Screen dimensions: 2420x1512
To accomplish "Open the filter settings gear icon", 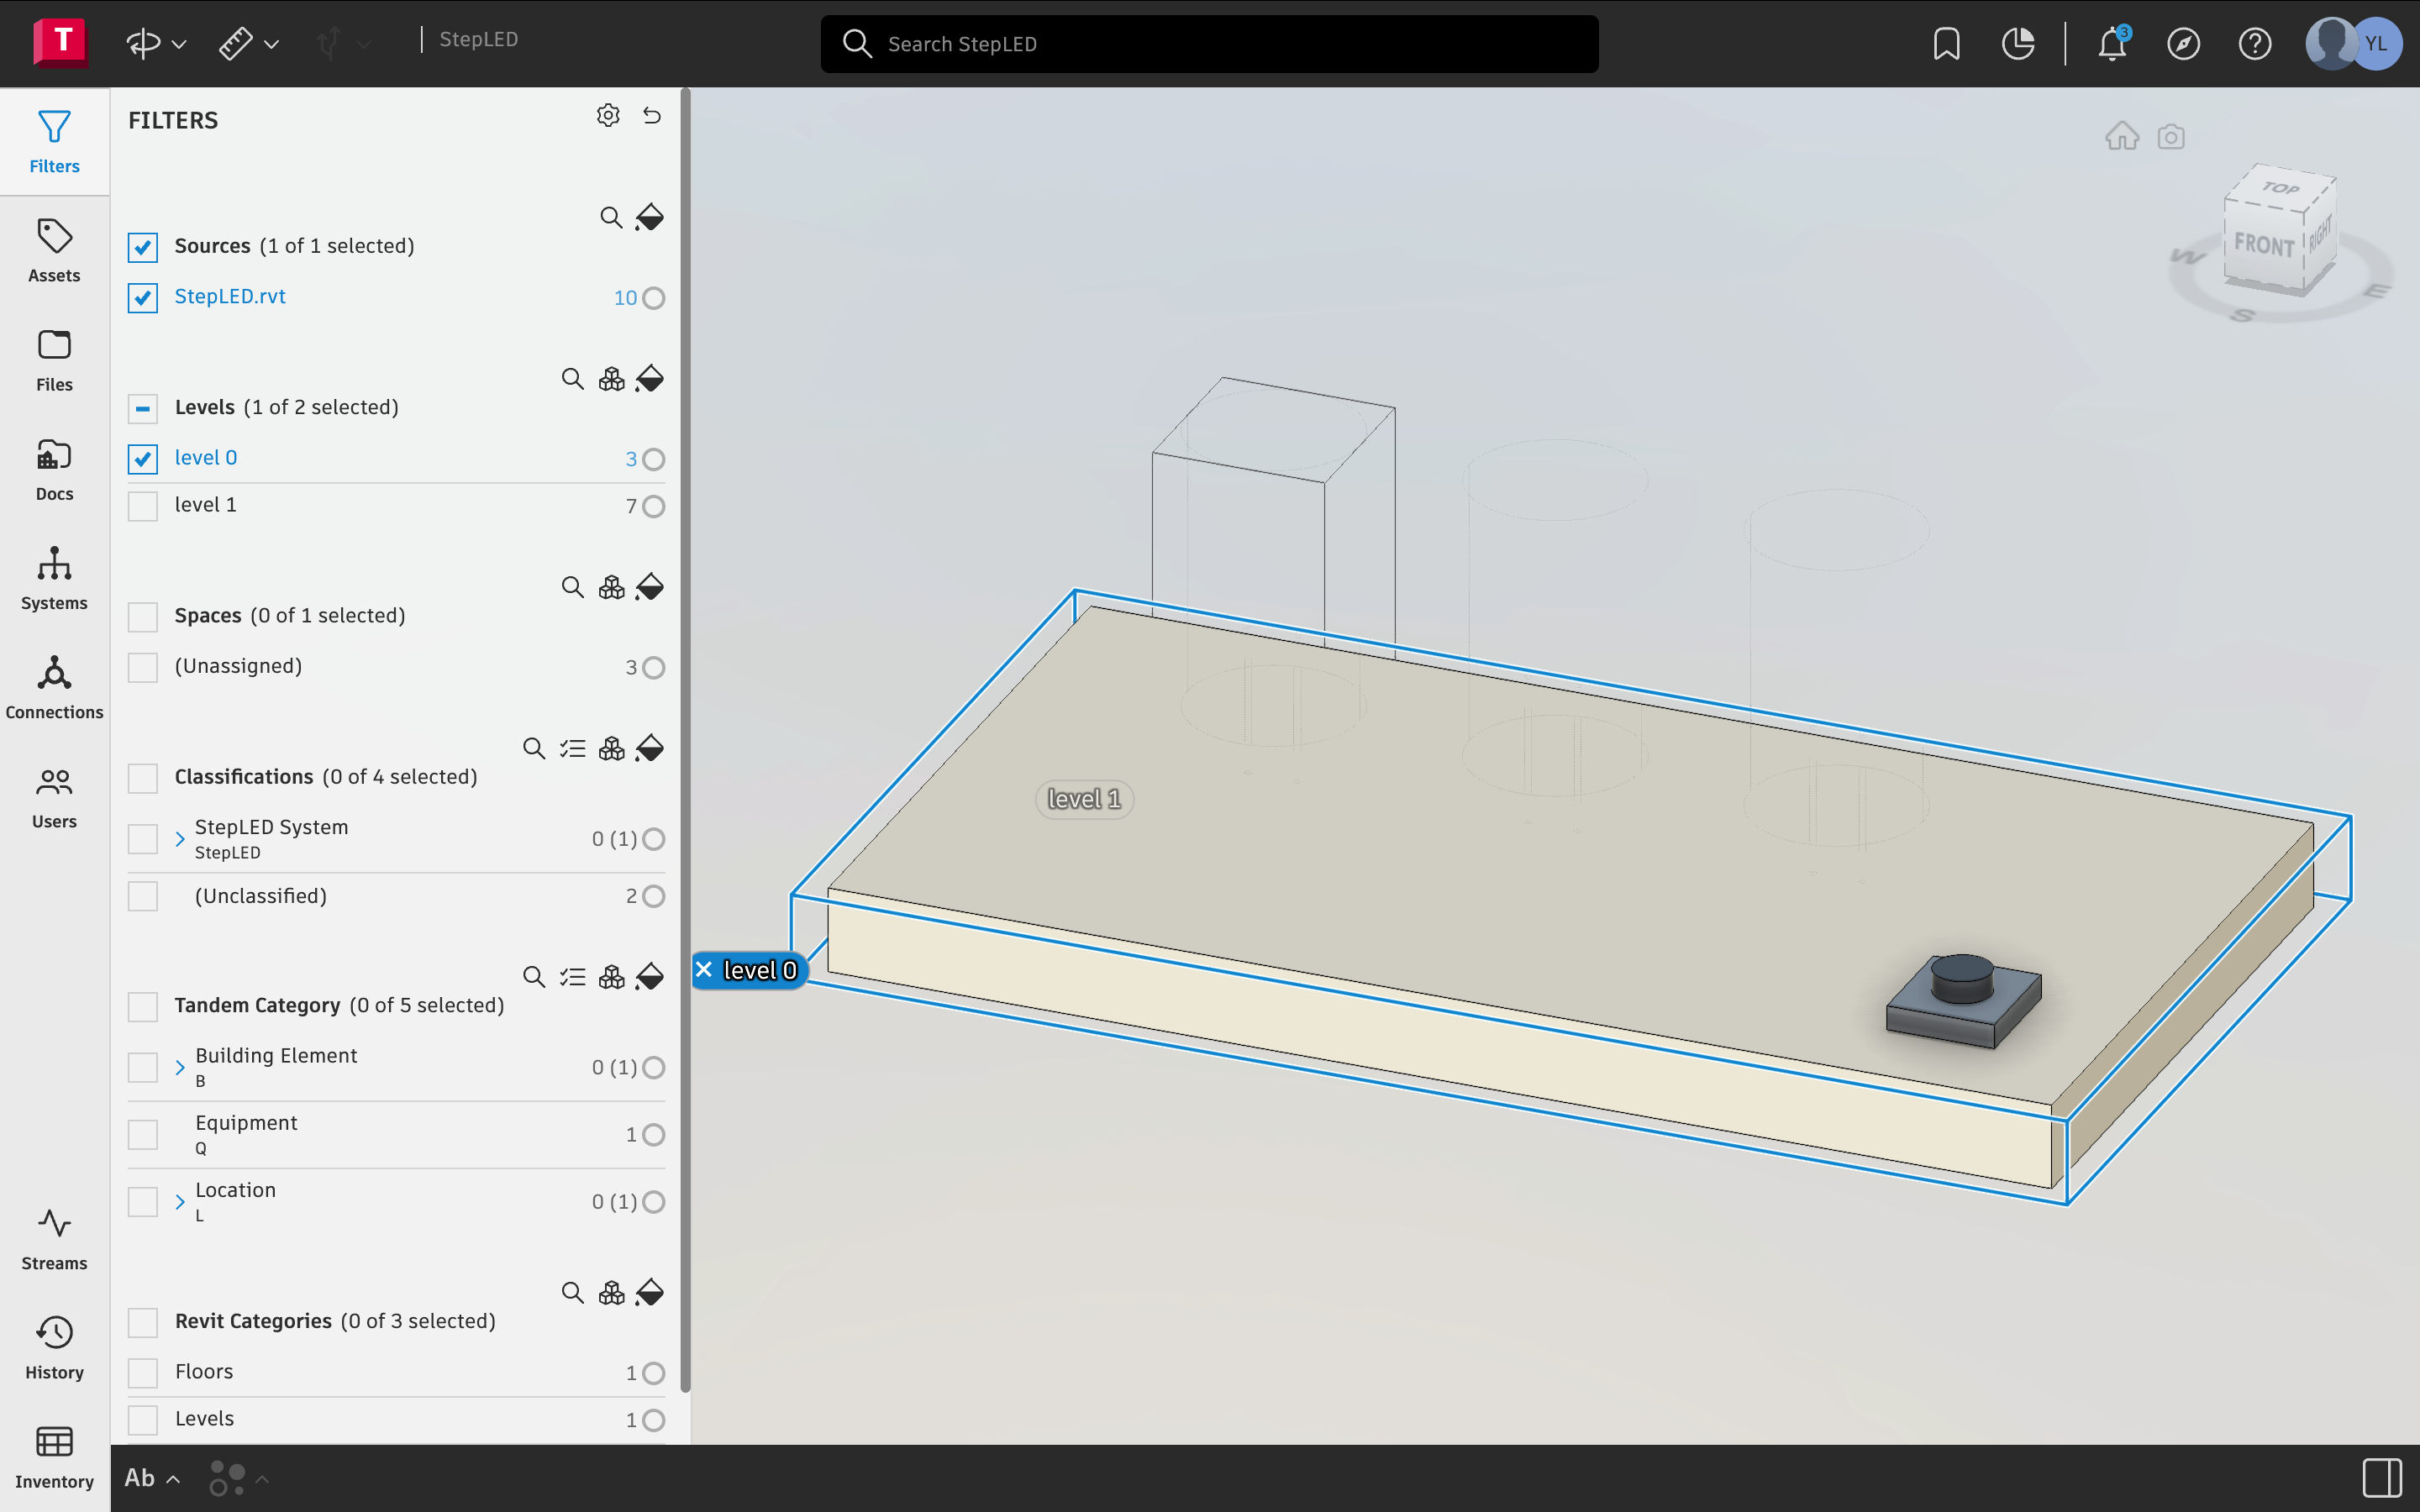I will click(608, 116).
